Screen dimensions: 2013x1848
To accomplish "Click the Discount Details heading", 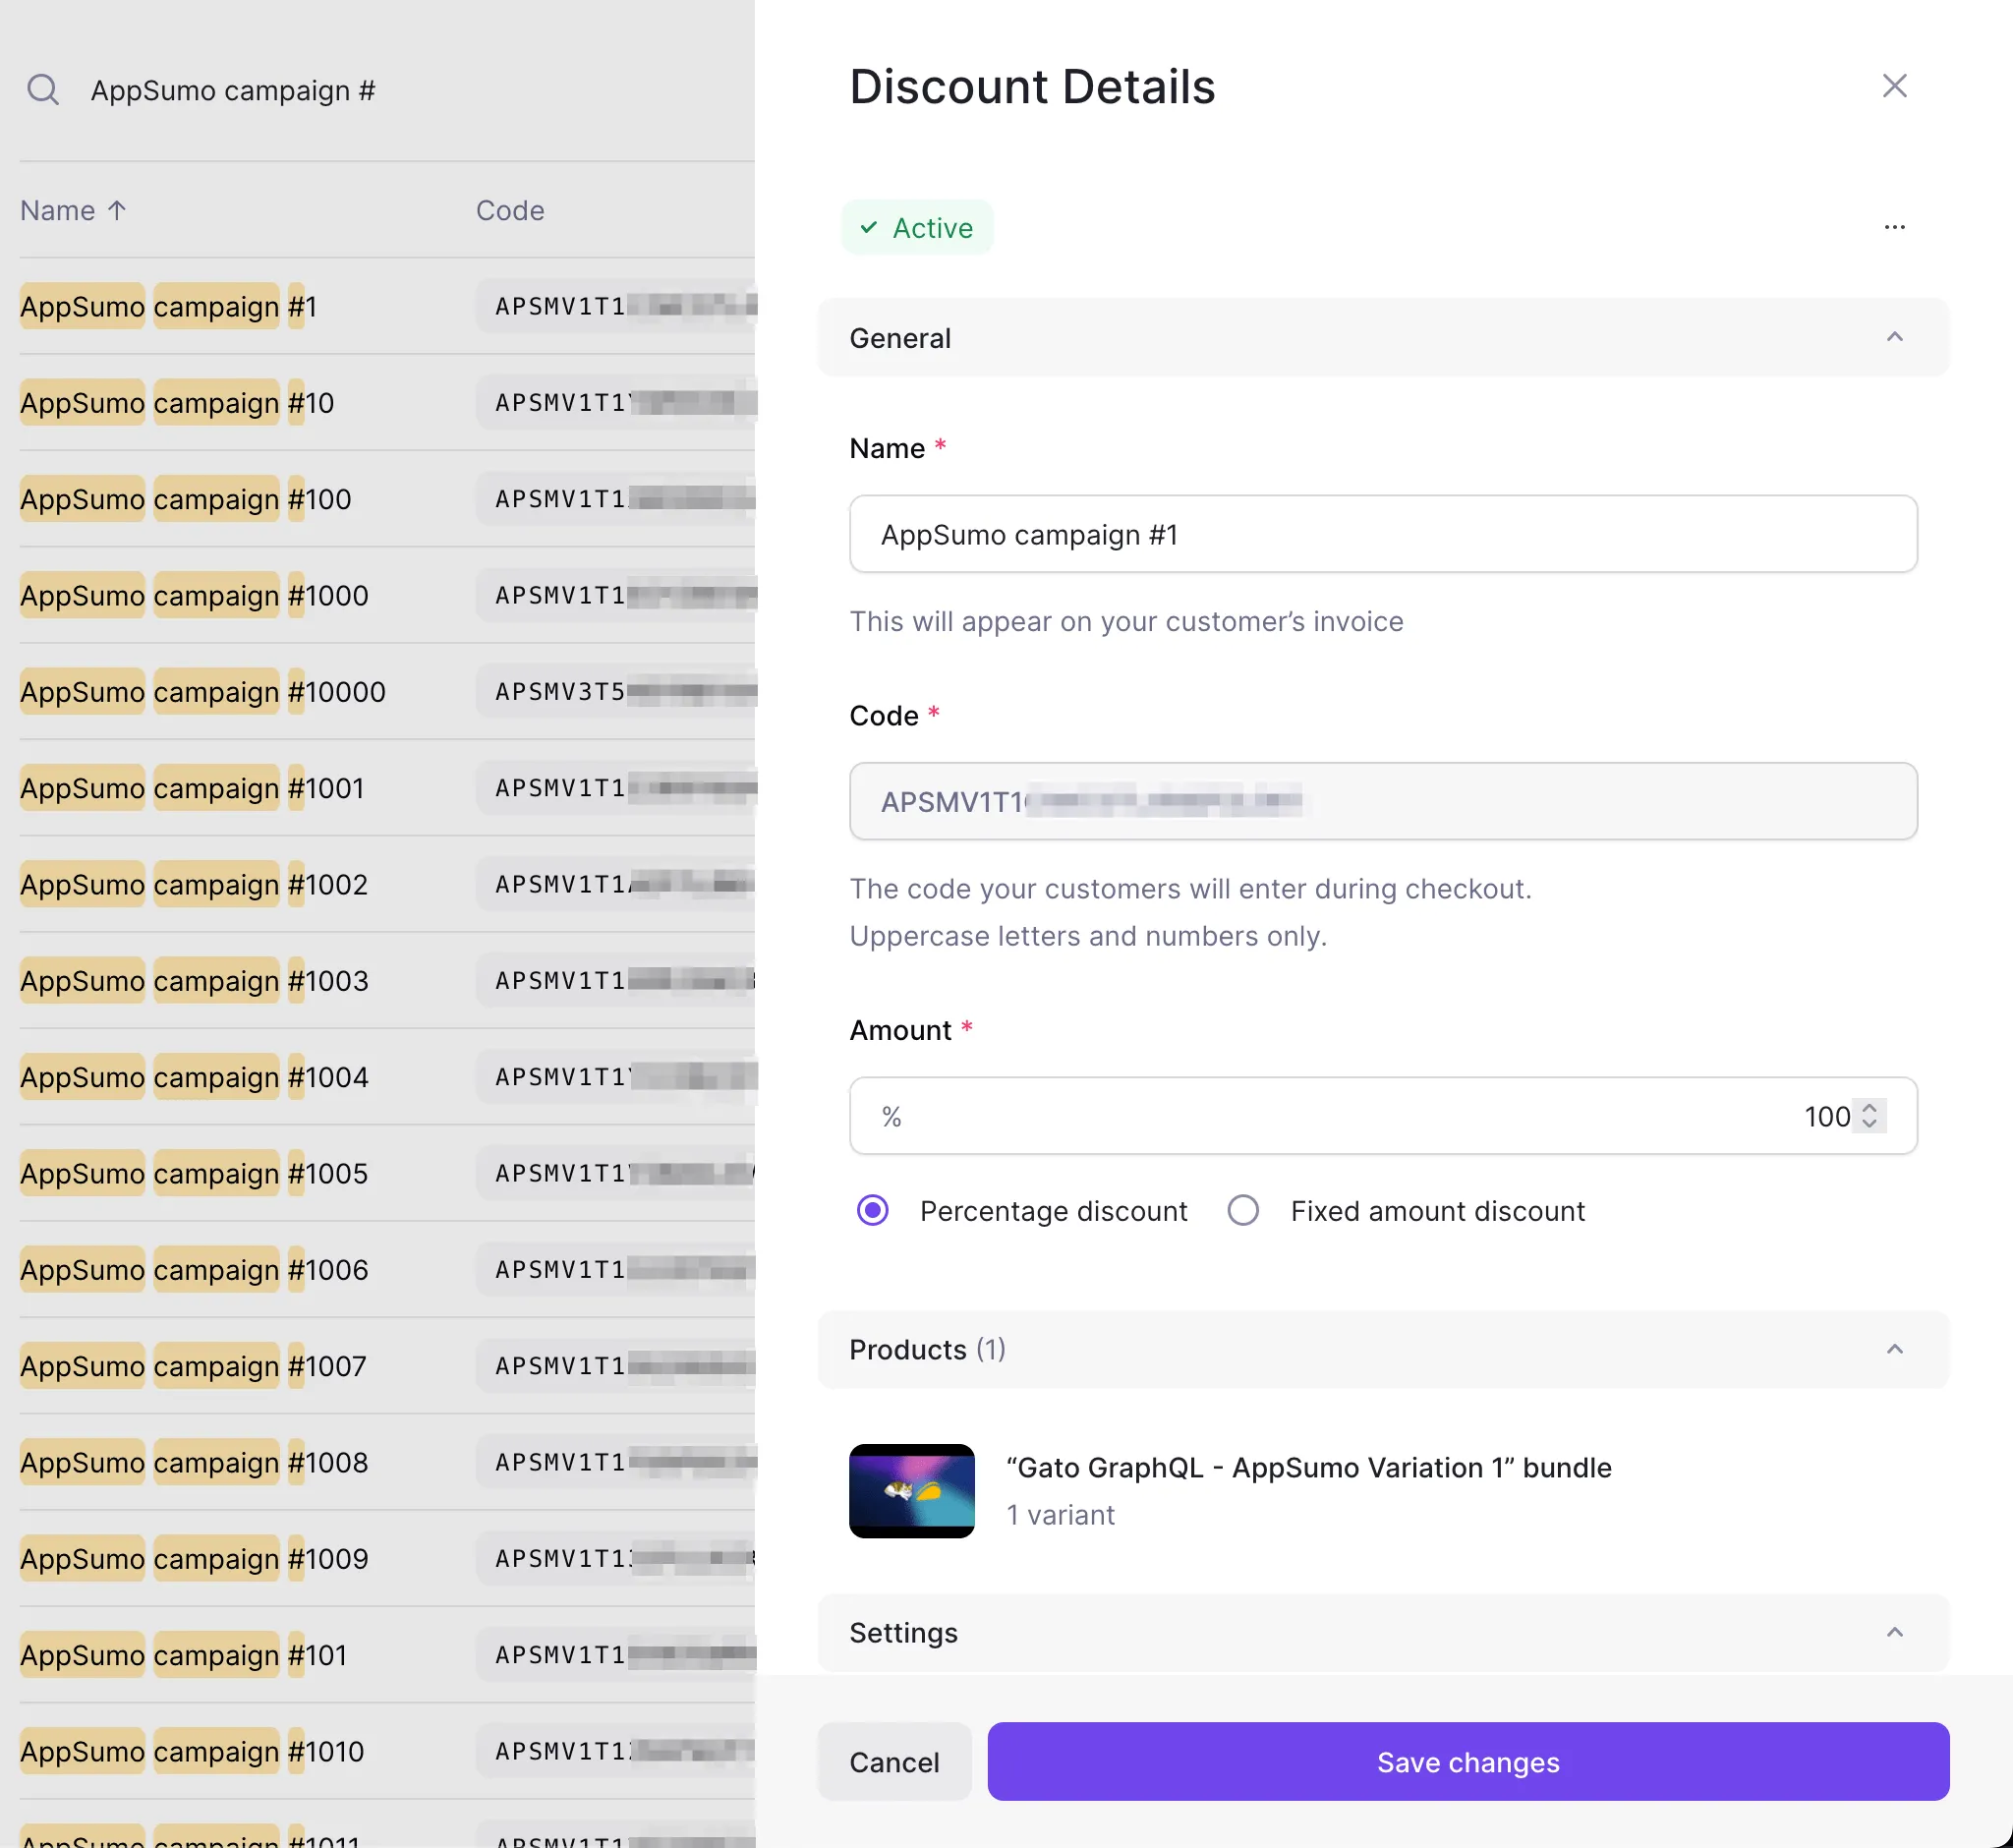I will click(x=1032, y=86).
